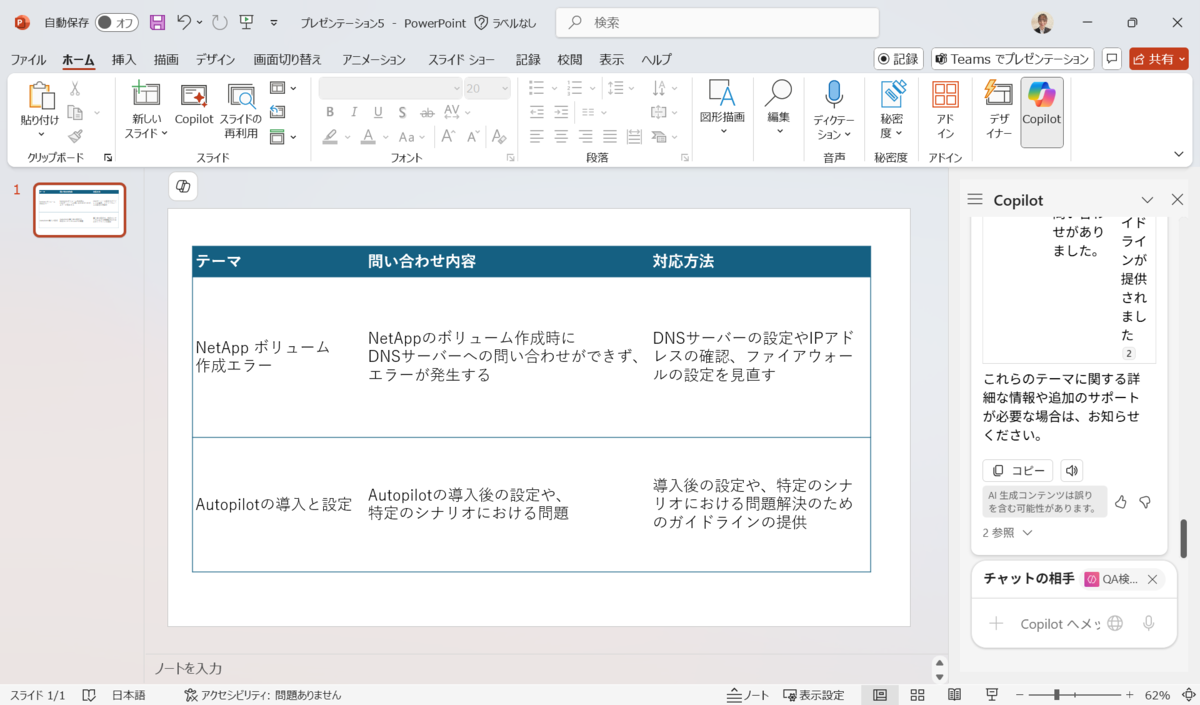Click the Save icon in title bar
Viewport: 1200px width, 705px height.
[157, 22]
